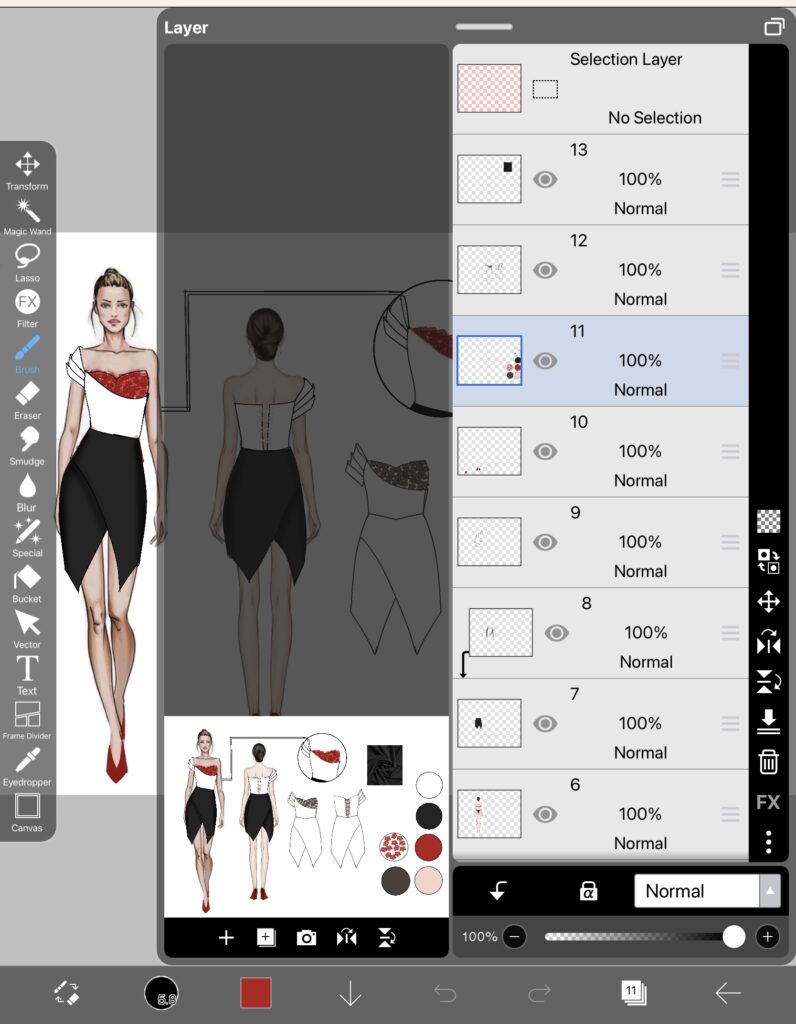Viewport: 796px width, 1024px height.
Task: Hide layer 13 using eye icon
Action: pos(545,179)
